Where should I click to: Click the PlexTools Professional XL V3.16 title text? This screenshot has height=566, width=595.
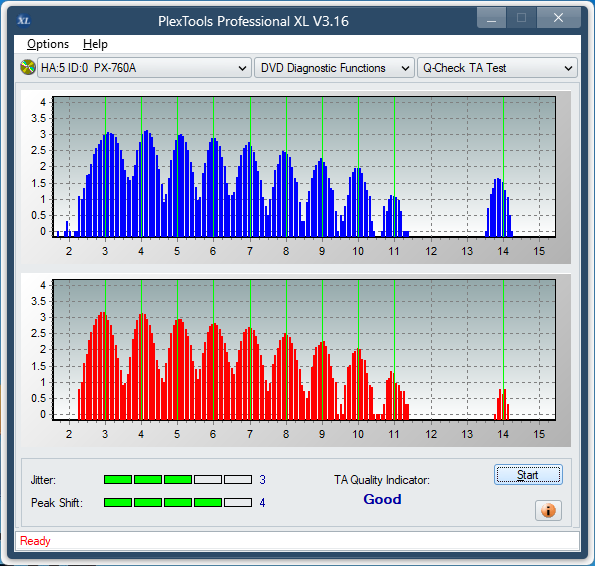pyautogui.click(x=253, y=21)
